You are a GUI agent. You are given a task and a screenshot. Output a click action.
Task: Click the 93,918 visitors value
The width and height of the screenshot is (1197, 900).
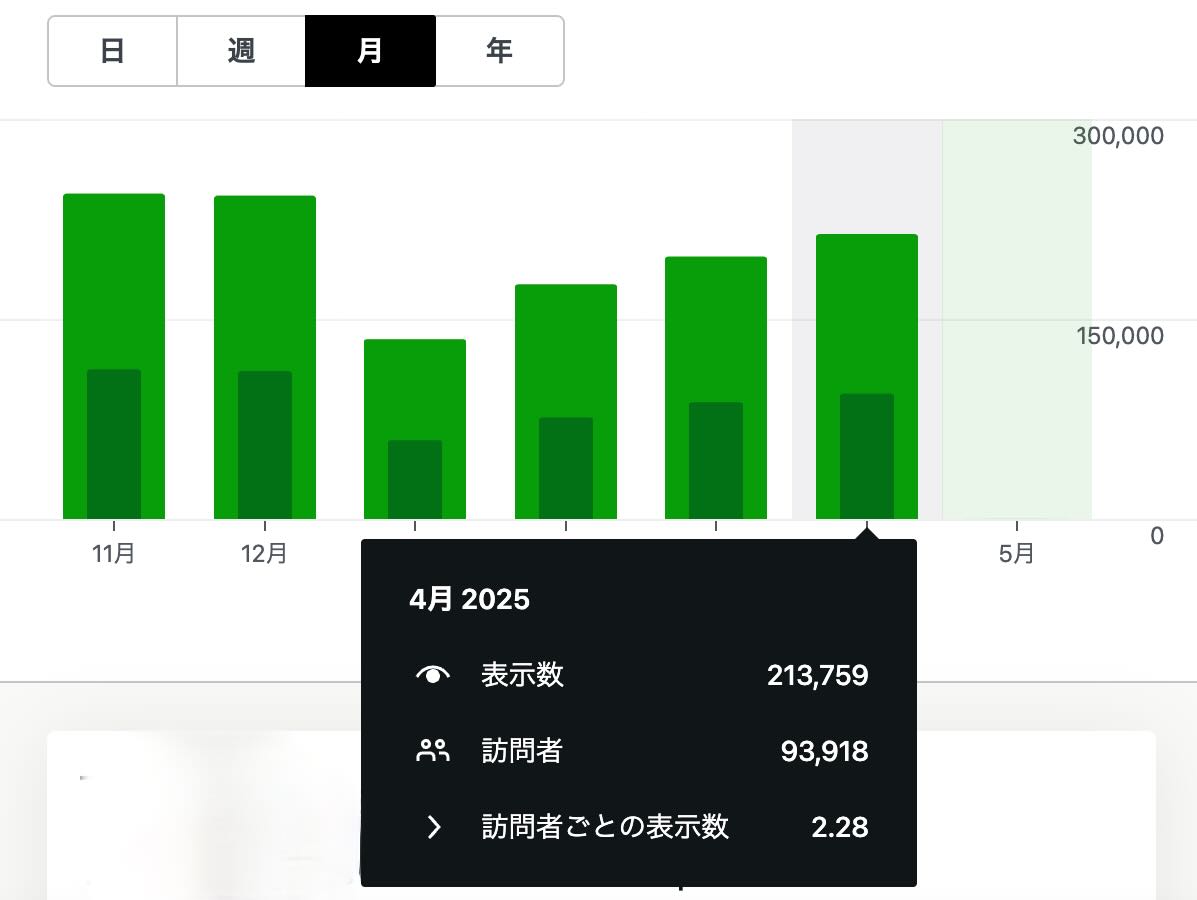click(824, 751)
